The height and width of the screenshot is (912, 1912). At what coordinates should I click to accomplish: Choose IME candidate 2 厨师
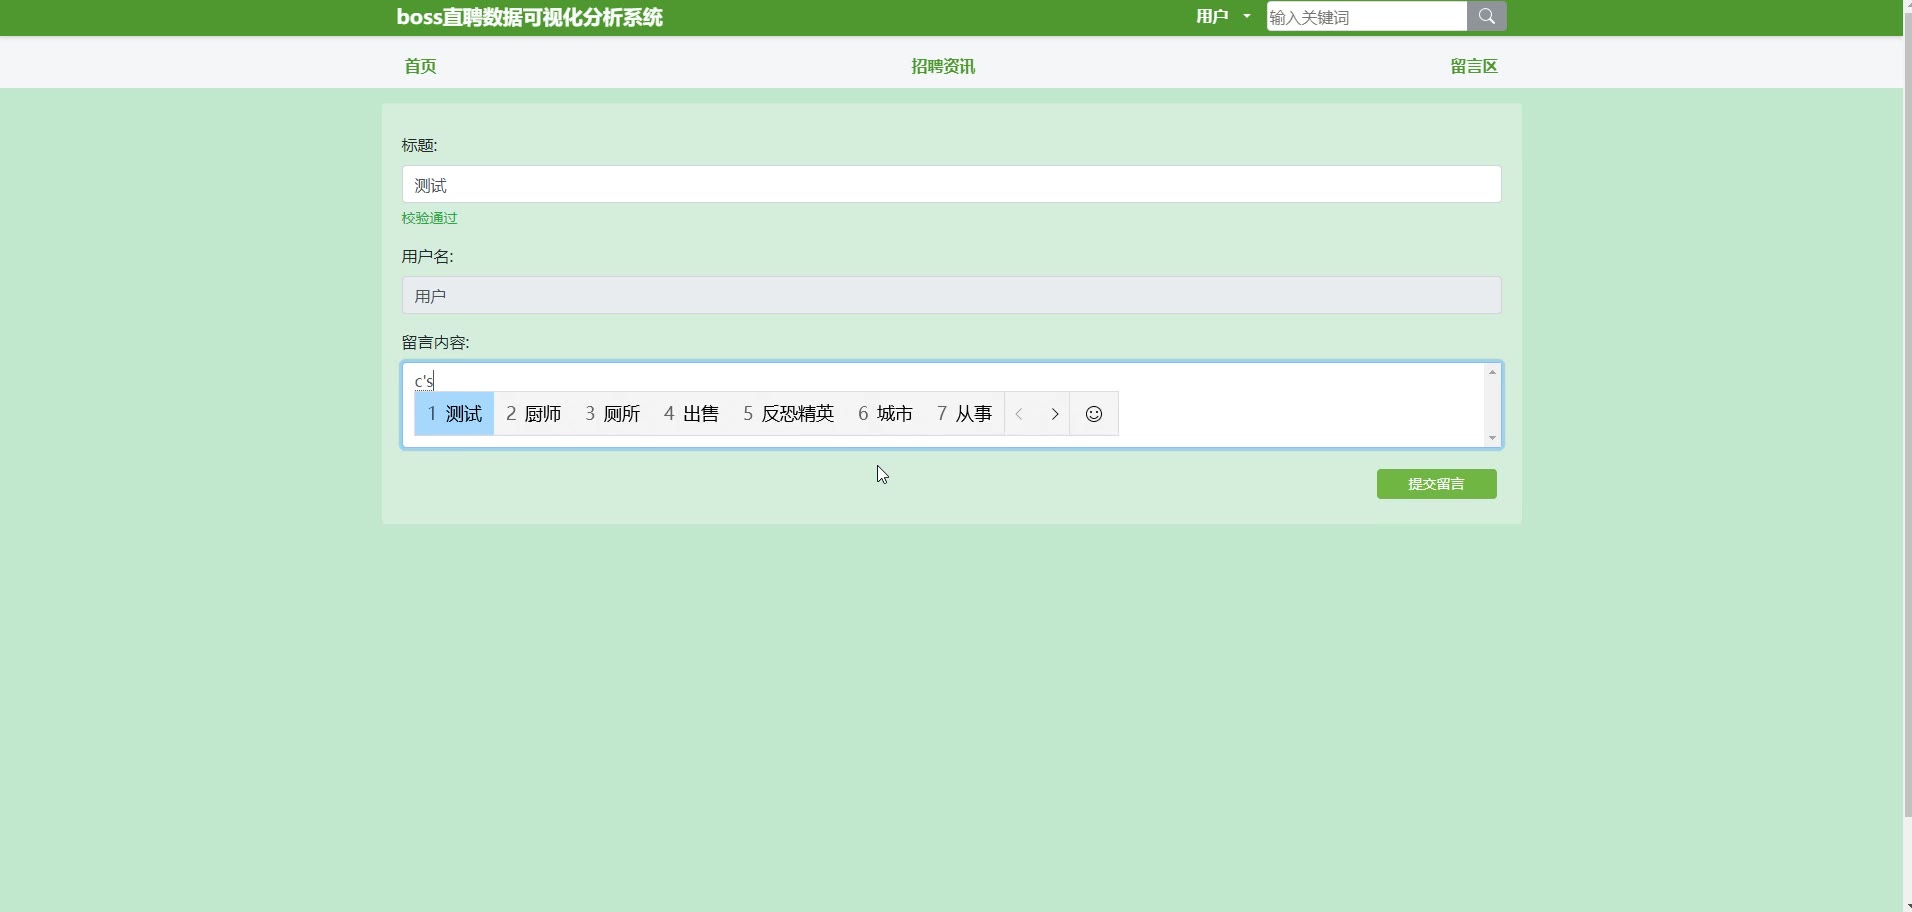(534, 414)
